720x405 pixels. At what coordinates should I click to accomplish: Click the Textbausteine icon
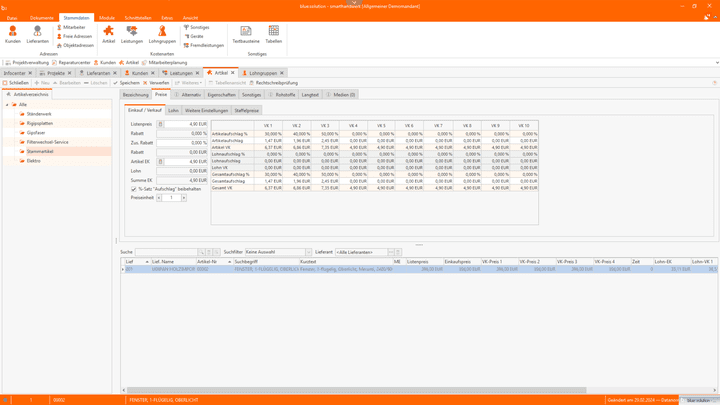[245, 34]
